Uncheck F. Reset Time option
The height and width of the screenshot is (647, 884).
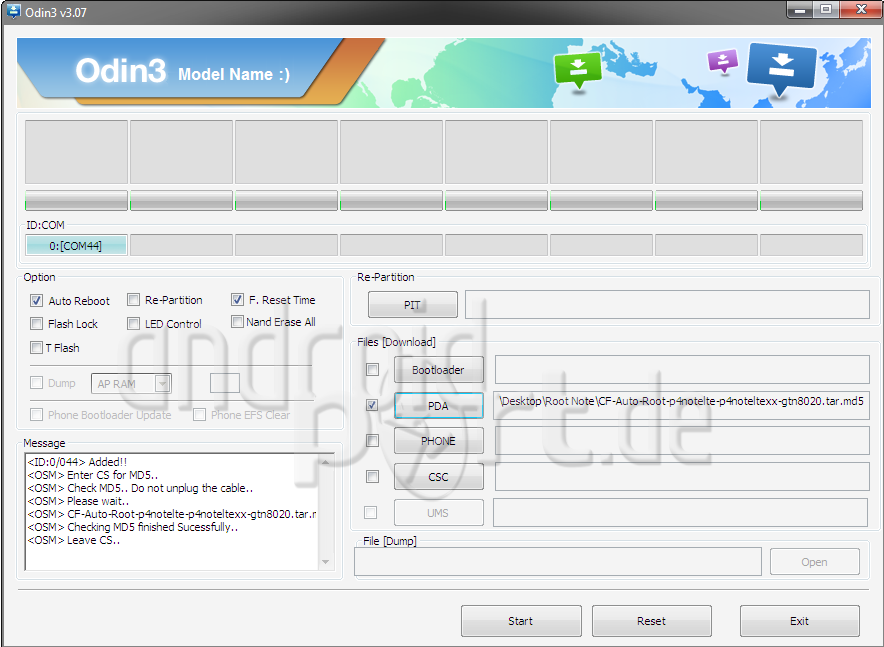click(237, 300)
